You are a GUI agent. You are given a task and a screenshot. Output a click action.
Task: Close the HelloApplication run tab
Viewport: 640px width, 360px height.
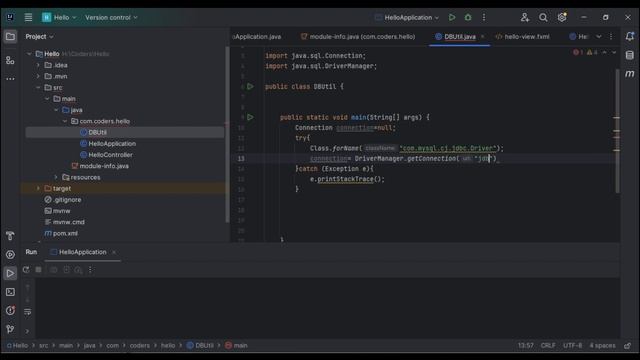tap(114, 252)
